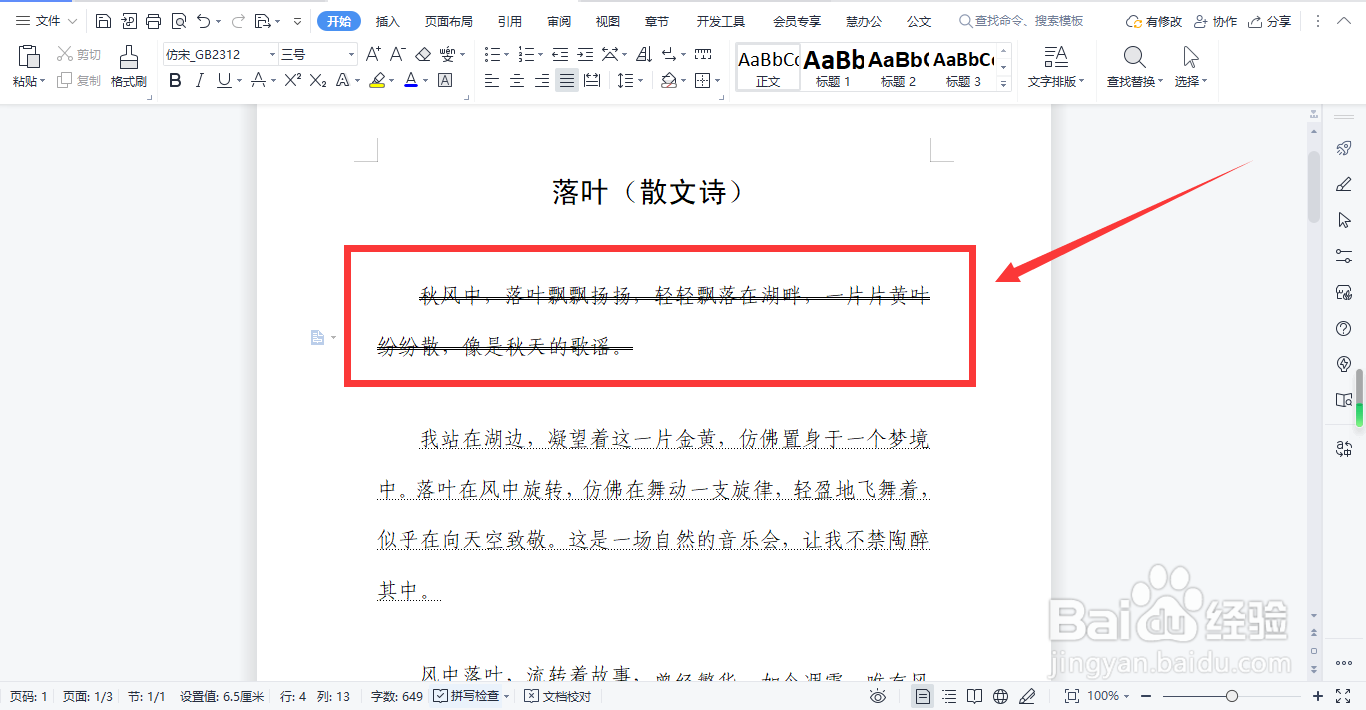1366x710 pixels.
Task: Switch to the 章节 tab
Action: coord(657,21)
